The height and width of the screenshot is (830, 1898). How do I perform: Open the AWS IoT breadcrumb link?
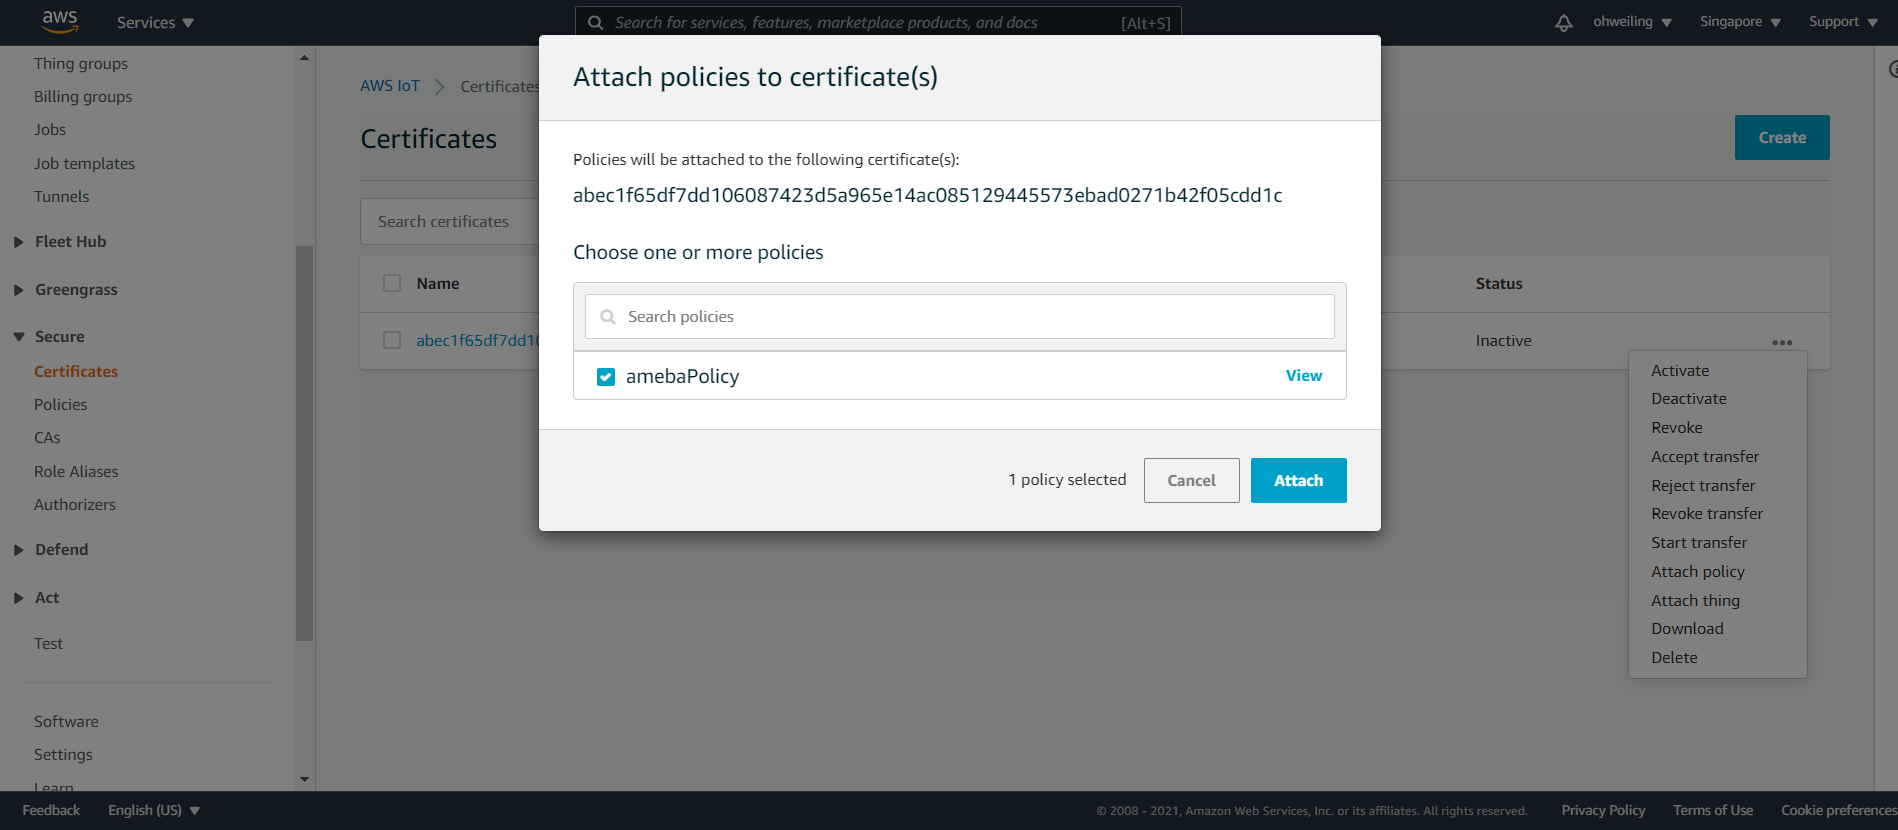point(390,86)
